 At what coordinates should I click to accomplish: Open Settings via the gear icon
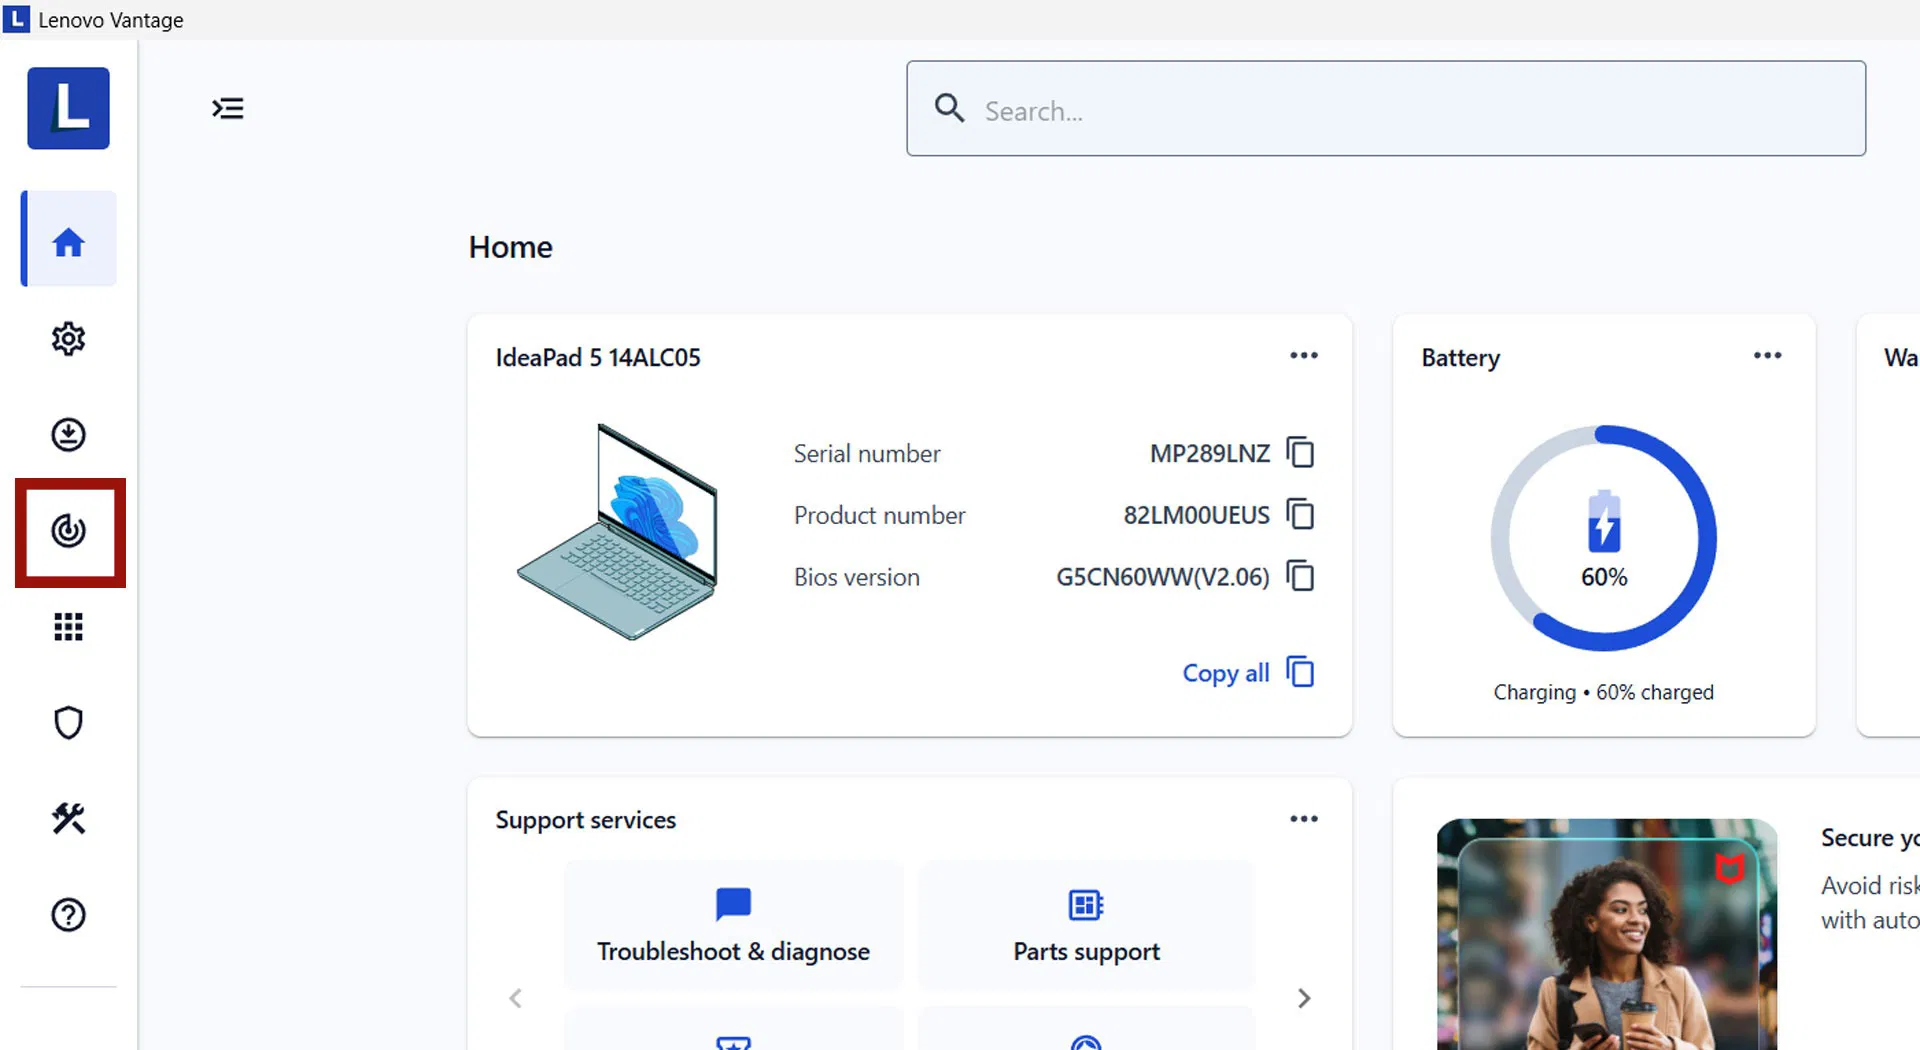68,338
